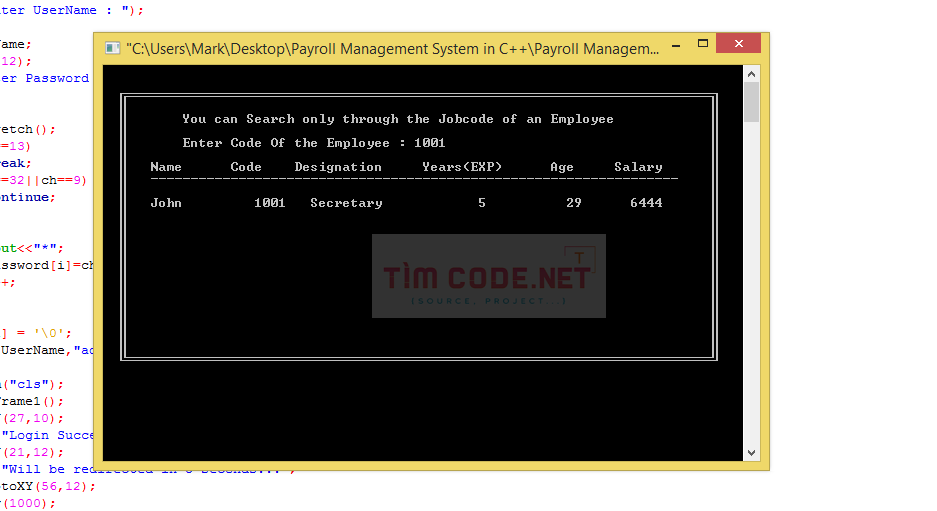Click the 'ntinue;' code line in editor
The image size is (937, 511).
[27, 197]
